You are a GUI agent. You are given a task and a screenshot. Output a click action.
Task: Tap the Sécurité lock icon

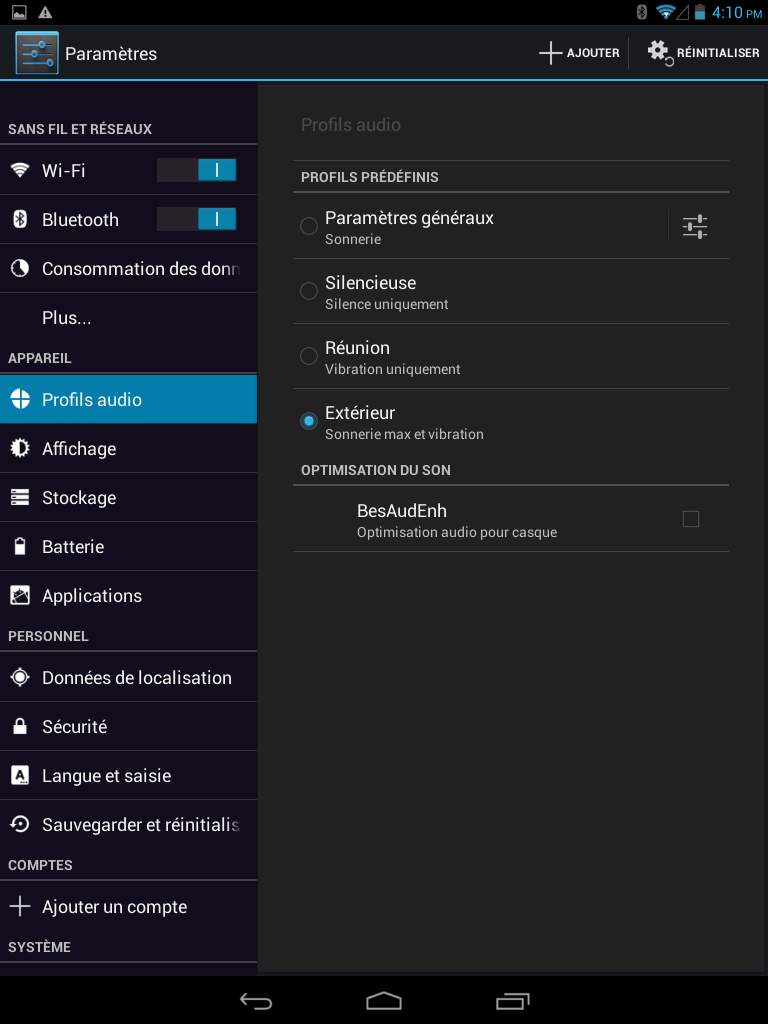[x=20, y=726]
